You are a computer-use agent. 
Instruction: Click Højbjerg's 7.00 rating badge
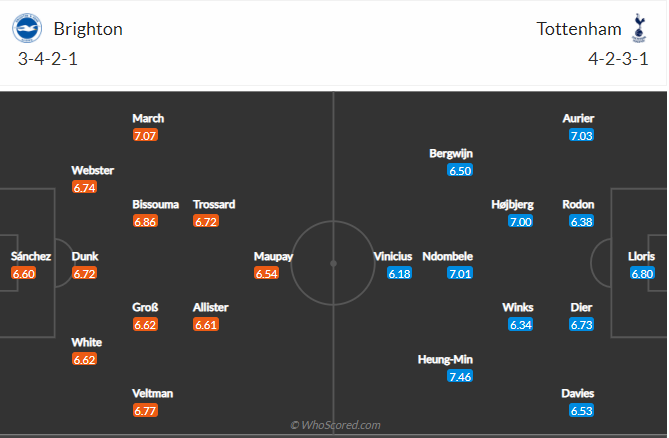520,221
